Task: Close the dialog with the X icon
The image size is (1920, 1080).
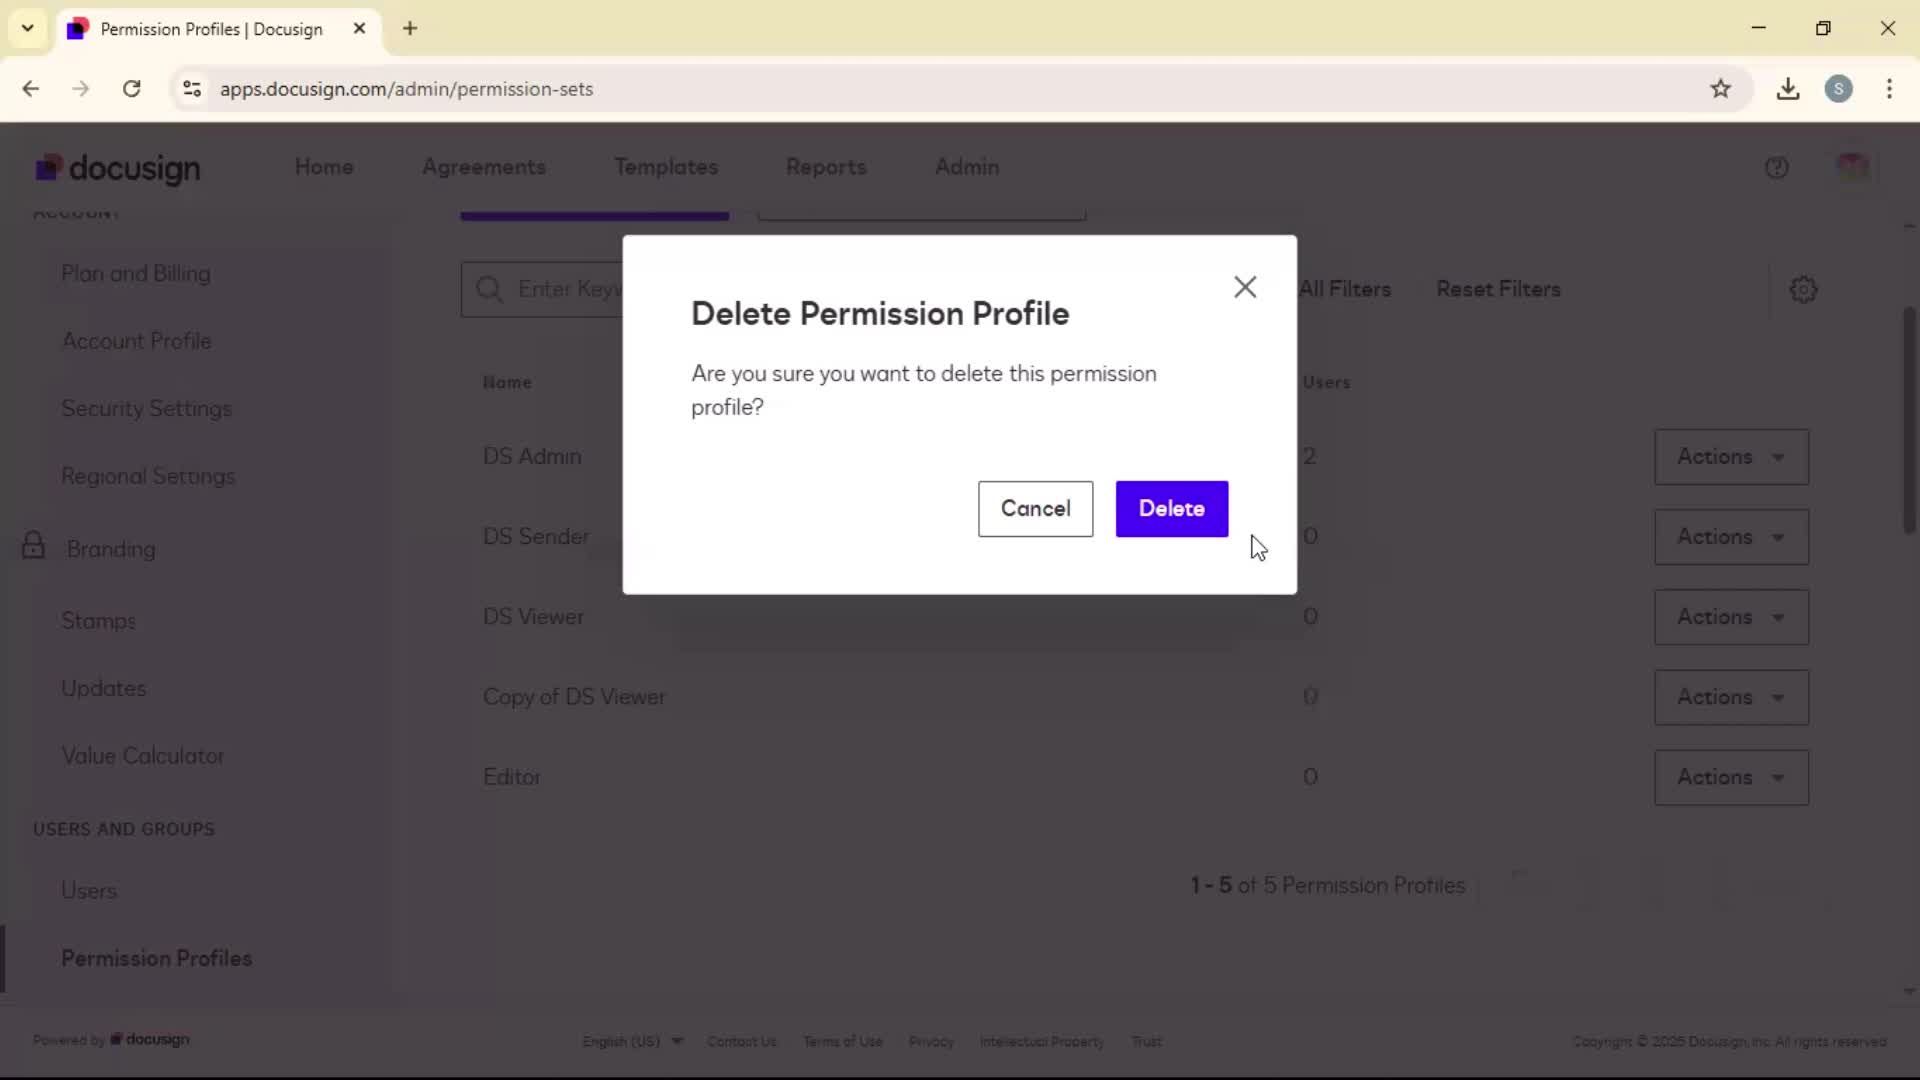Action: (1245, 288)
